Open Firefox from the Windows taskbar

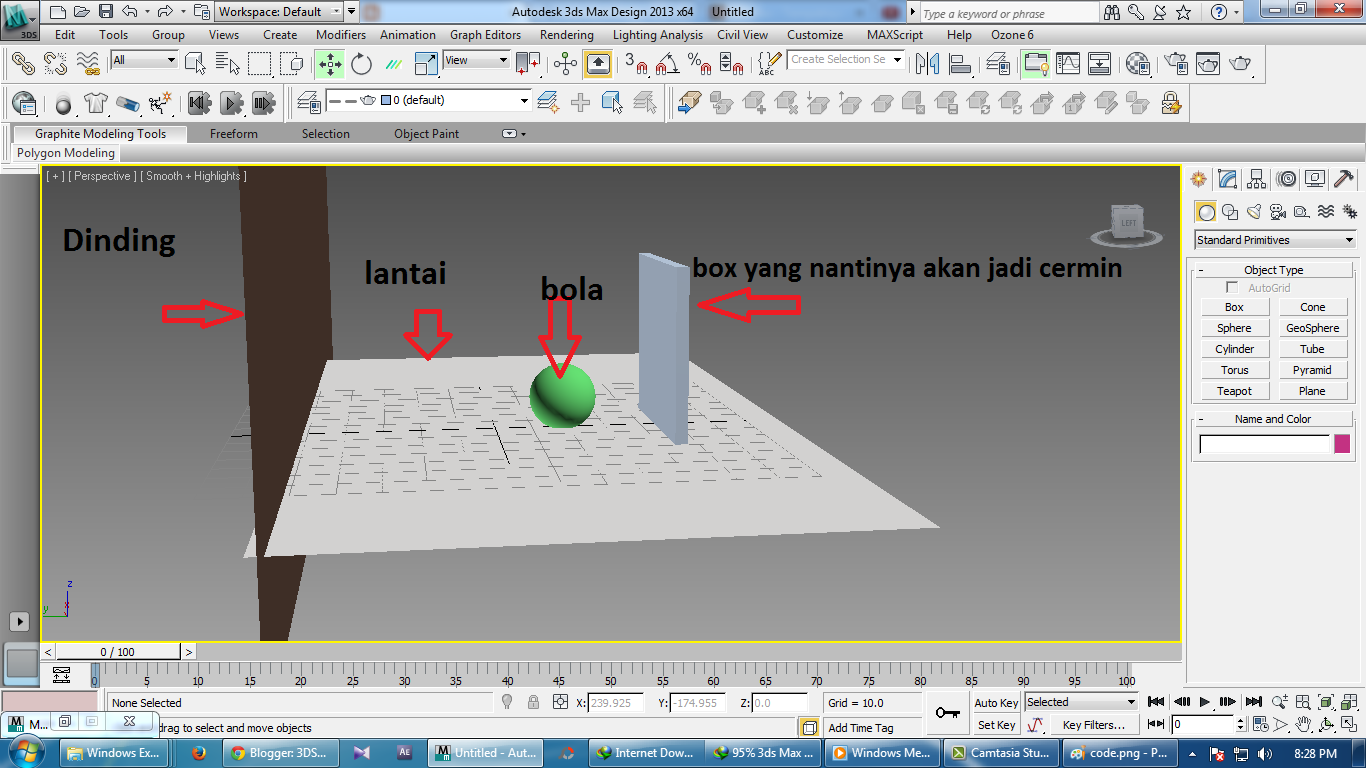click(x=198, y=752)
